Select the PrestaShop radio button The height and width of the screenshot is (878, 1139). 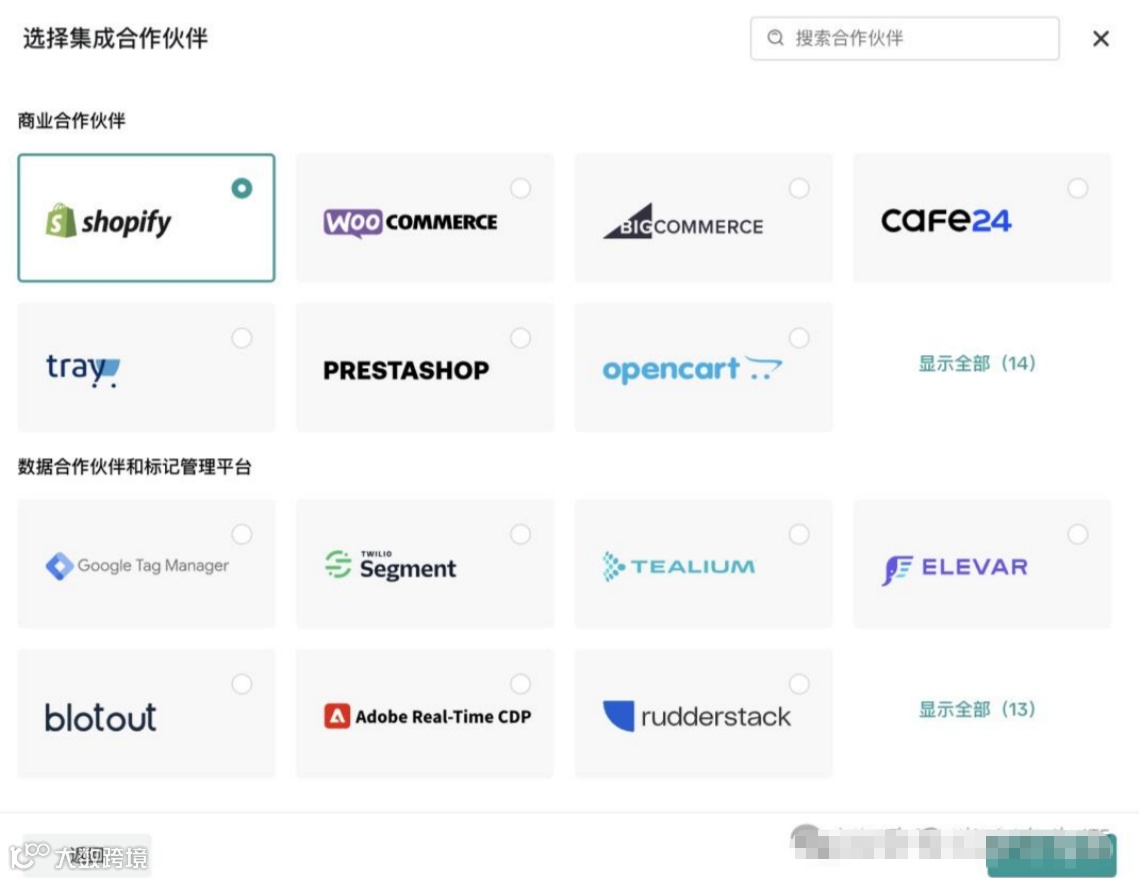[520, 338]
